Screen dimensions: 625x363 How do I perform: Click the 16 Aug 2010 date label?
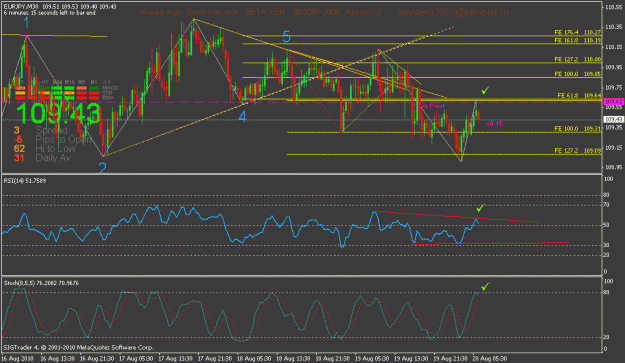tap(18, 358)
